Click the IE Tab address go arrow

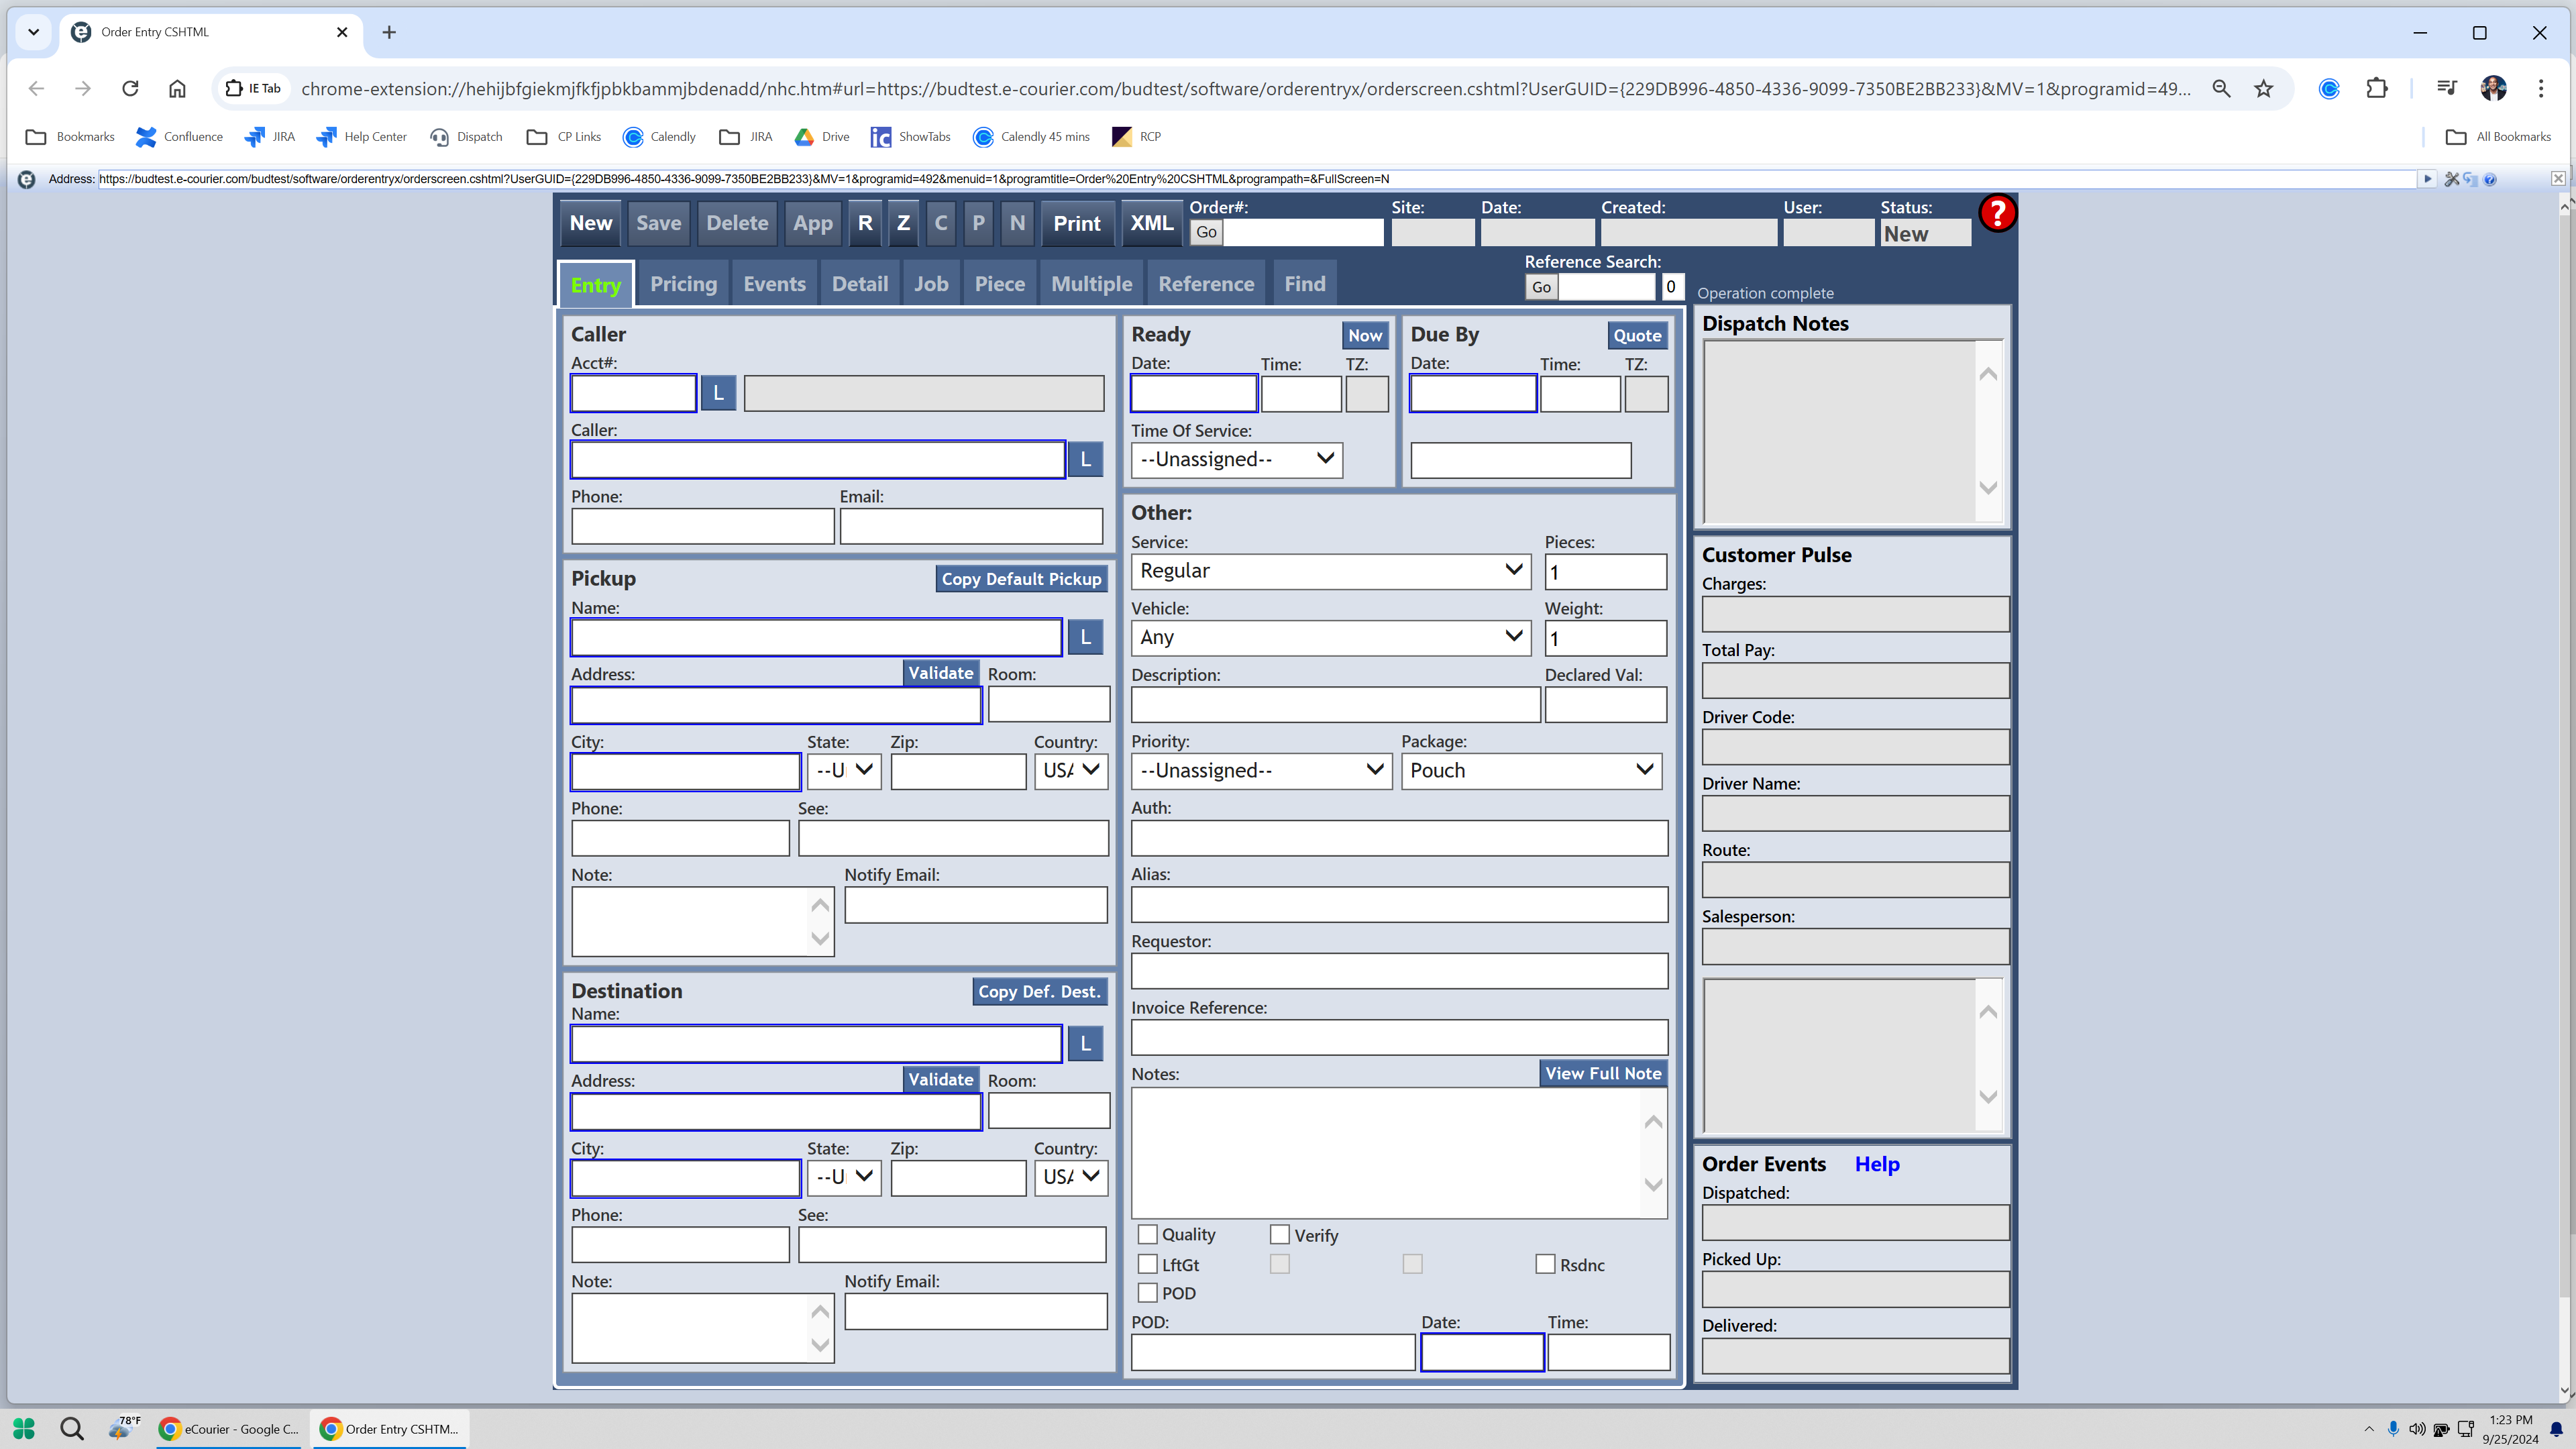click(2427, 179)
